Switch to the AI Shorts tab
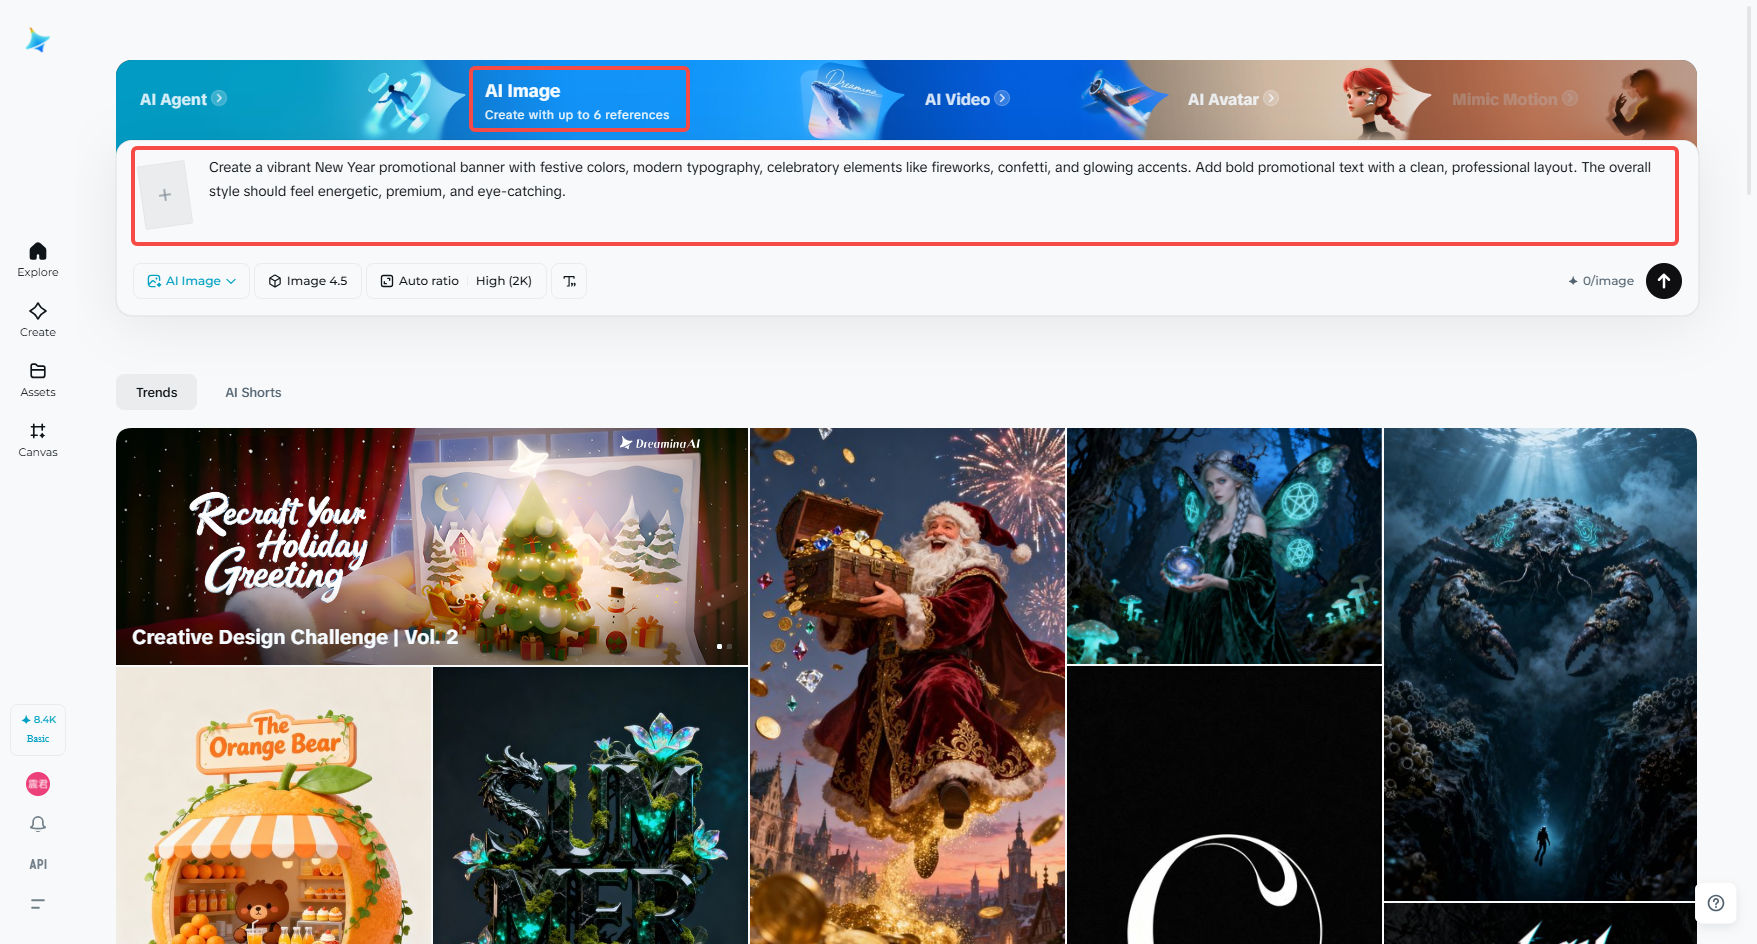This screenshot has width=1757, height=944. click(x=253, y=392)
